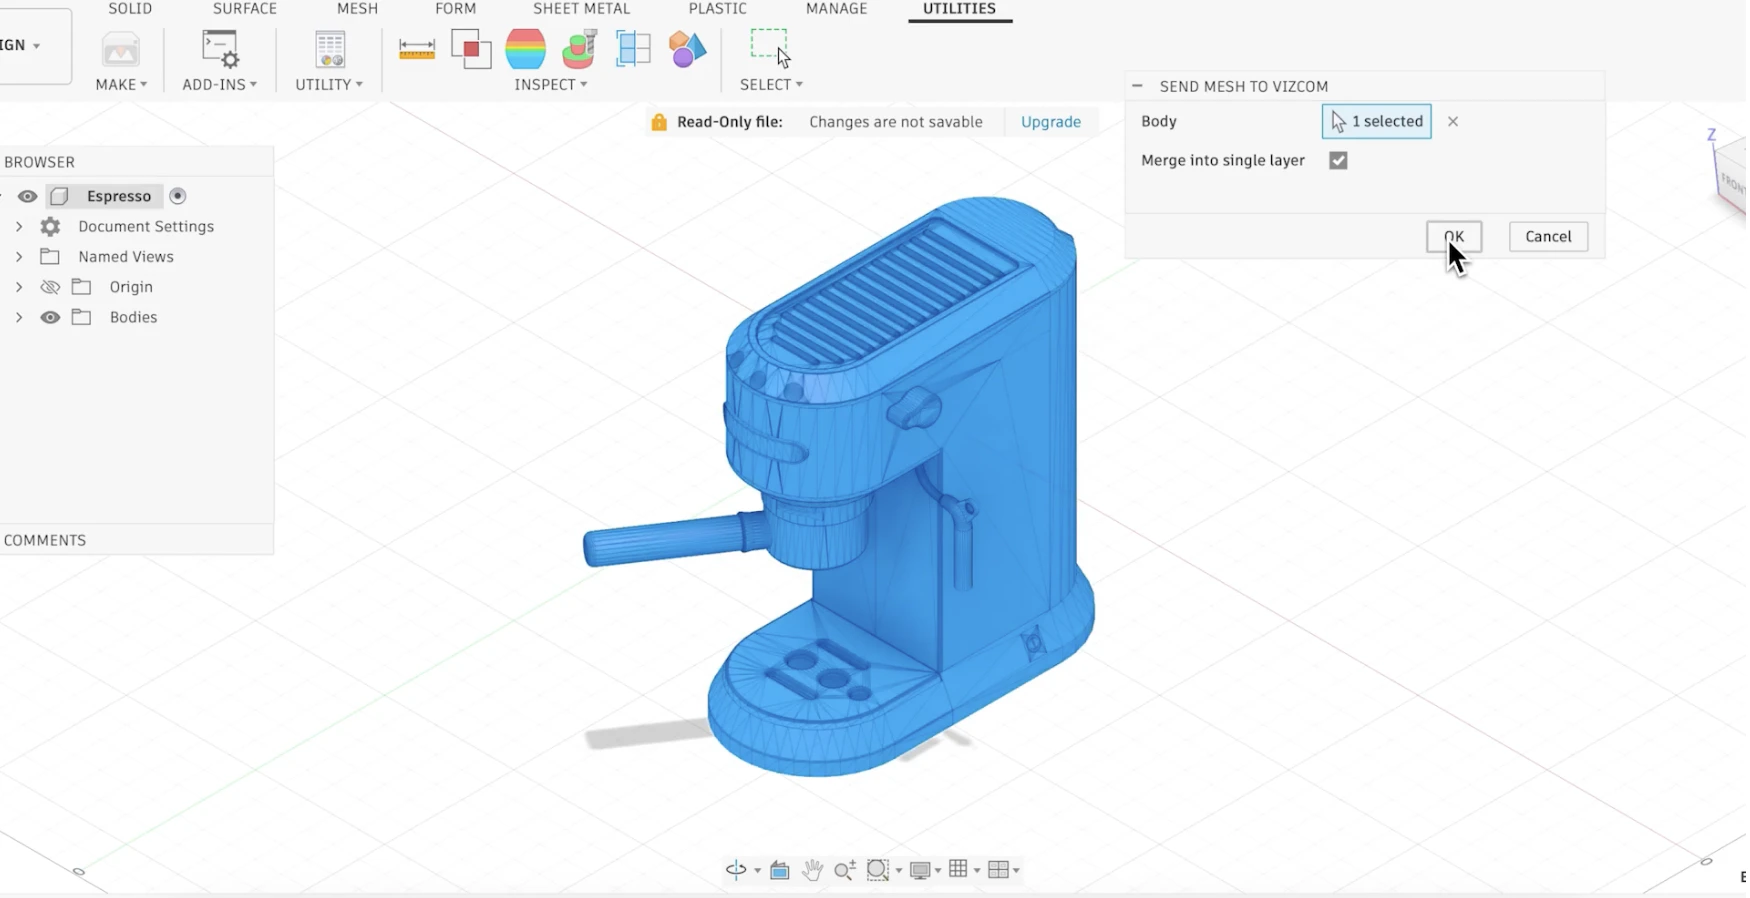Select the Section Analysis icon
The image size is (1750, 898).
click(x=633, y=48)
